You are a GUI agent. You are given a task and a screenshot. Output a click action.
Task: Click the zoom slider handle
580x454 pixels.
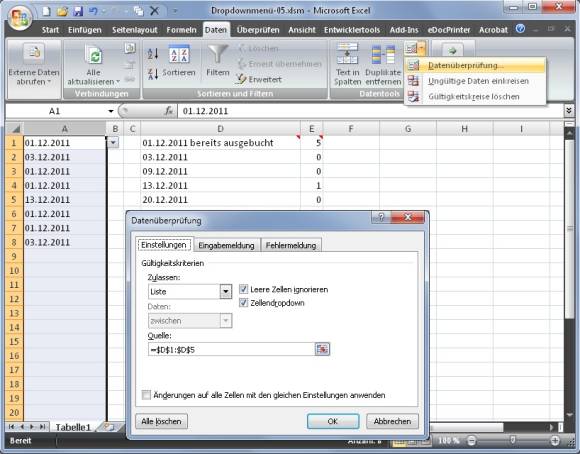[513, 440]
